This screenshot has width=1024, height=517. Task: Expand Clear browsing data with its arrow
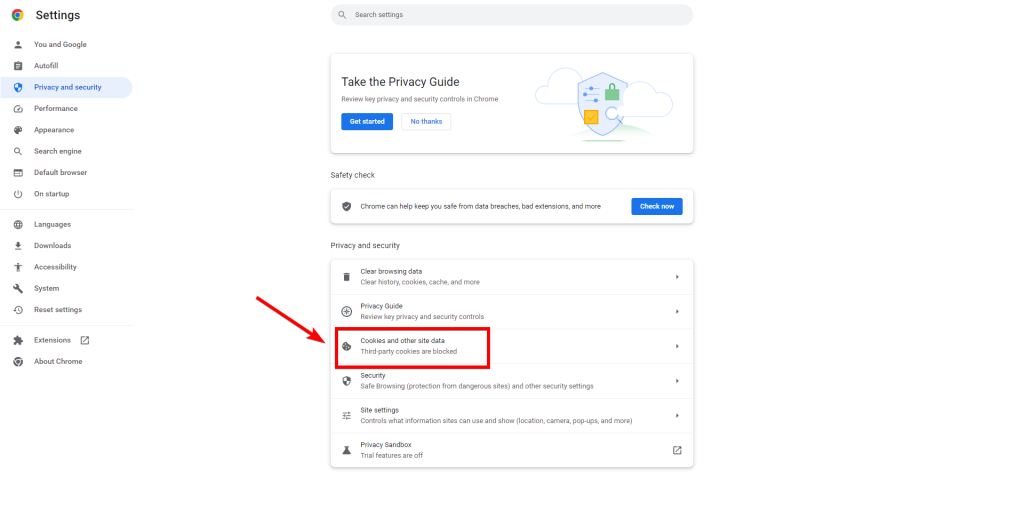pyautogui.click(x=677, y=277)
